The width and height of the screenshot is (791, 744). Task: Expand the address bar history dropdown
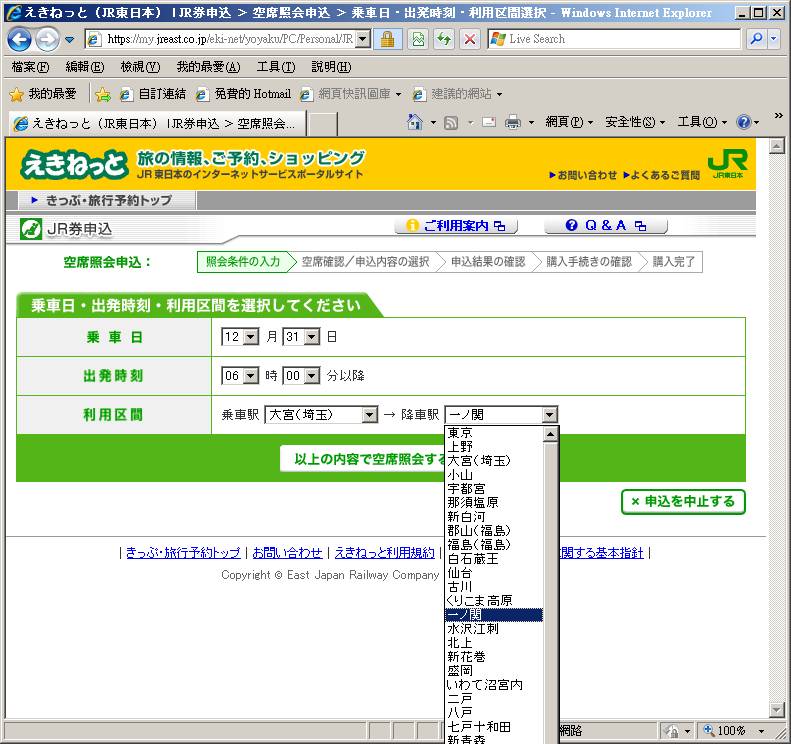coord(362,39)
